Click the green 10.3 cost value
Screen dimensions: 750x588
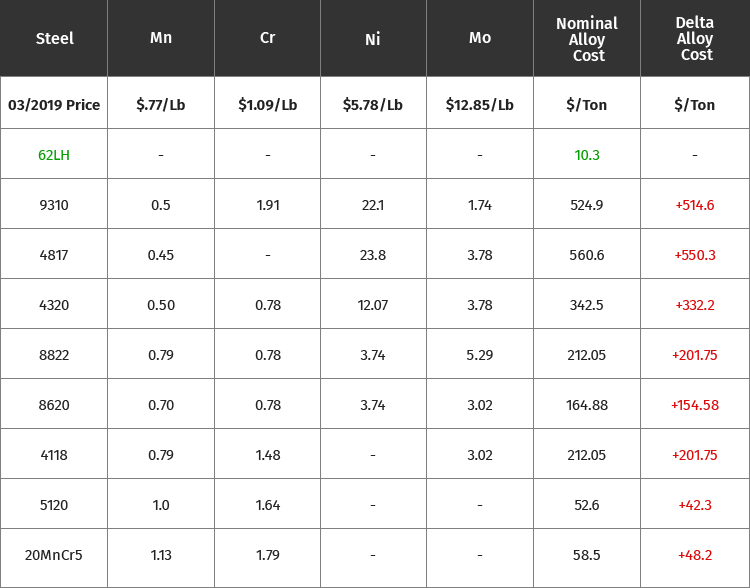(587, 155)
